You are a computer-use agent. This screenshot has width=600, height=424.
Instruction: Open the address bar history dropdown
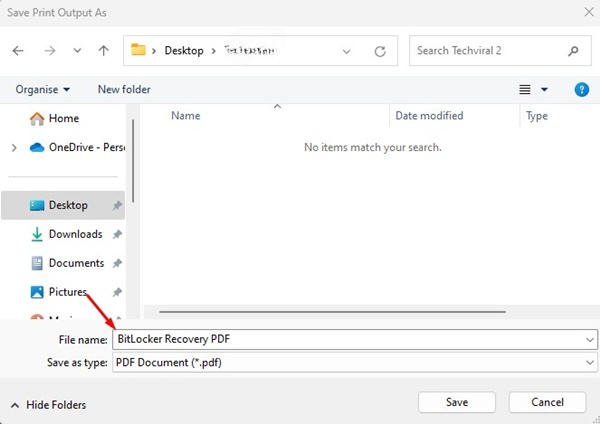pyautogui.click(x=347, y=51)
